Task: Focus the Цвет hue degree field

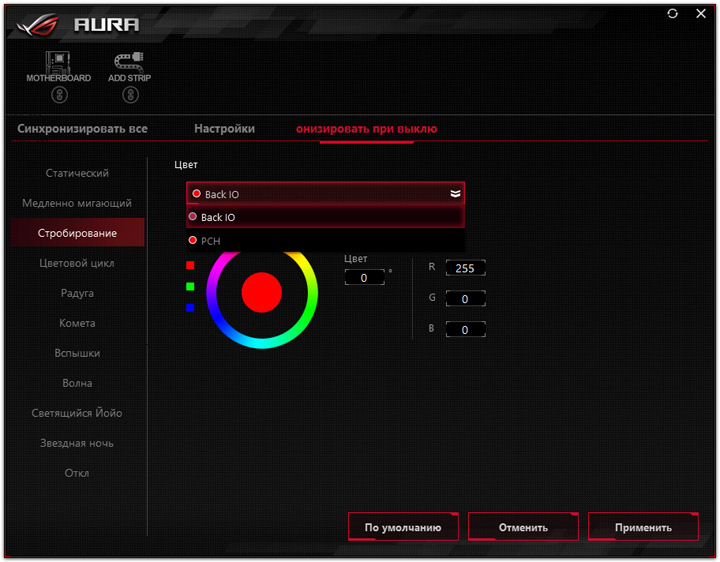Action: (365, 277)
